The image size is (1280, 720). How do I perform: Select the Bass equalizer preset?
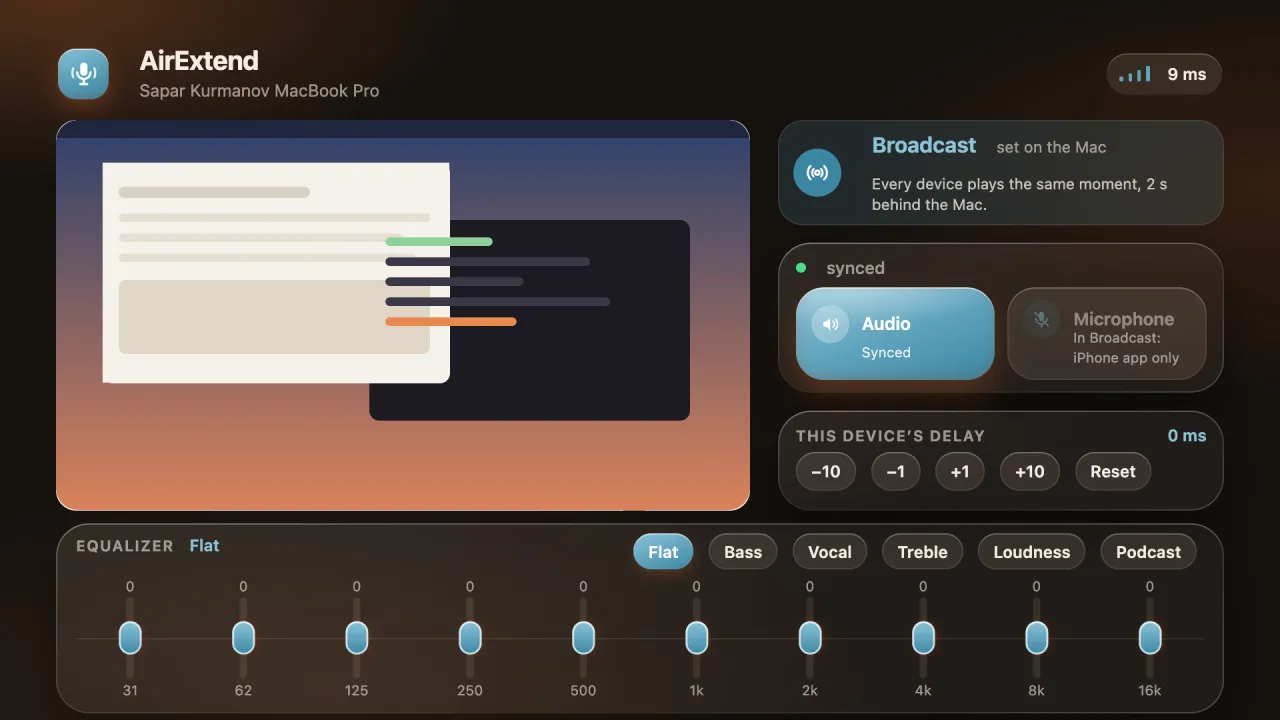pos(743,552)
